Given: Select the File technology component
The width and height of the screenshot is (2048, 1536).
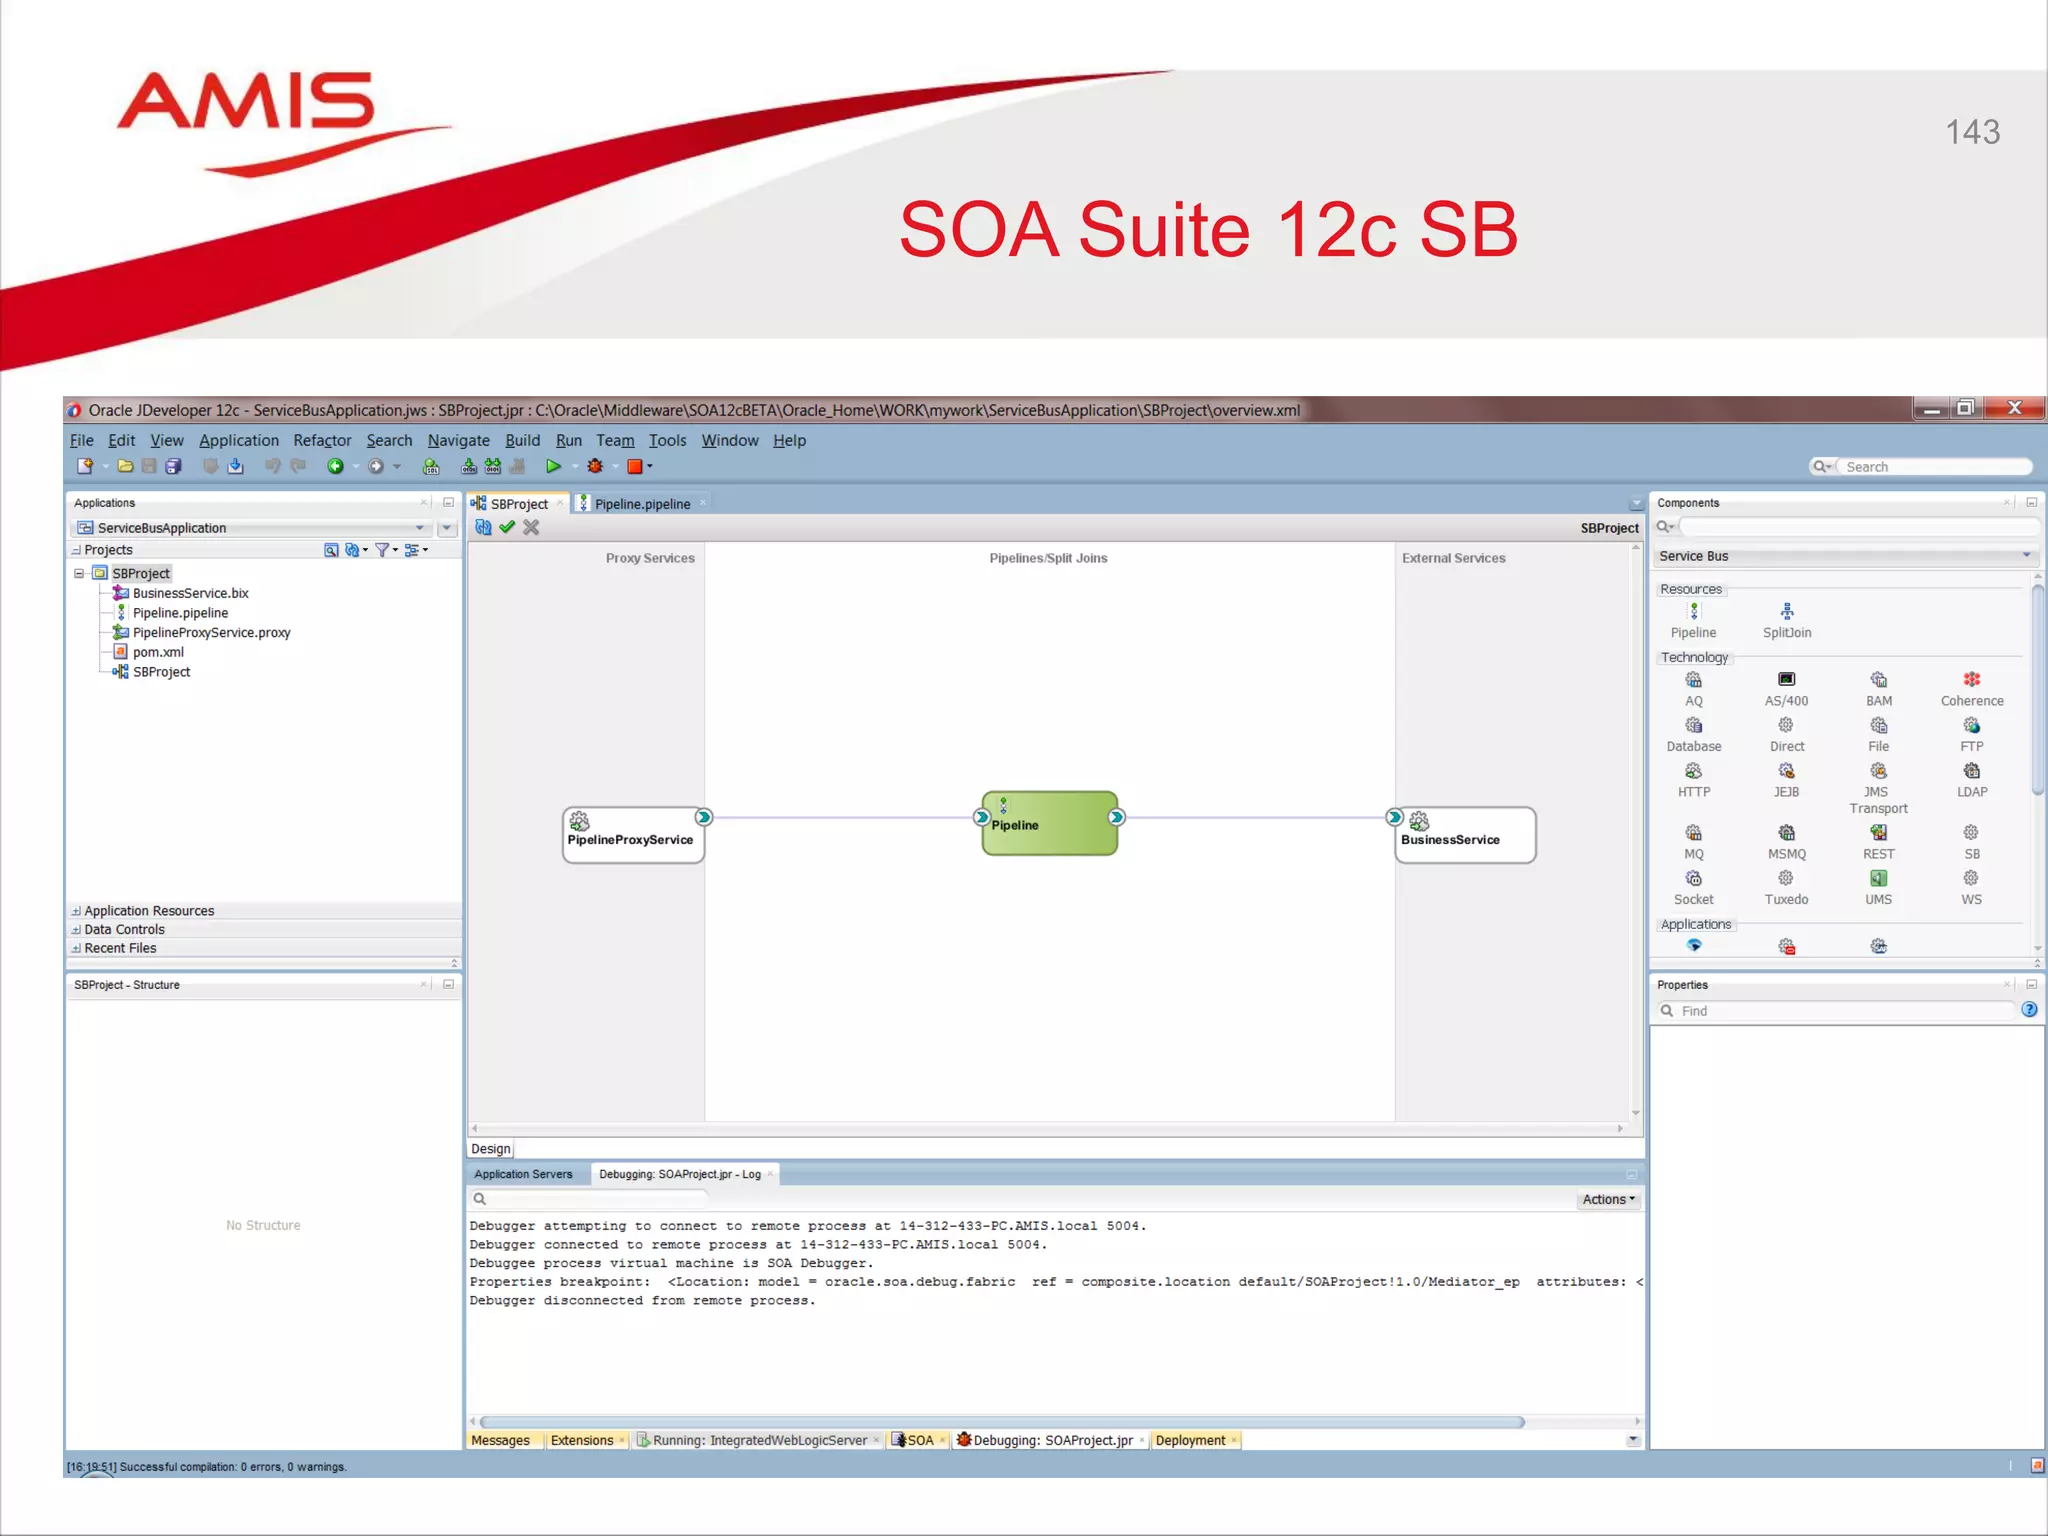Looking at the screenshot, I should tap(1879, 735).
